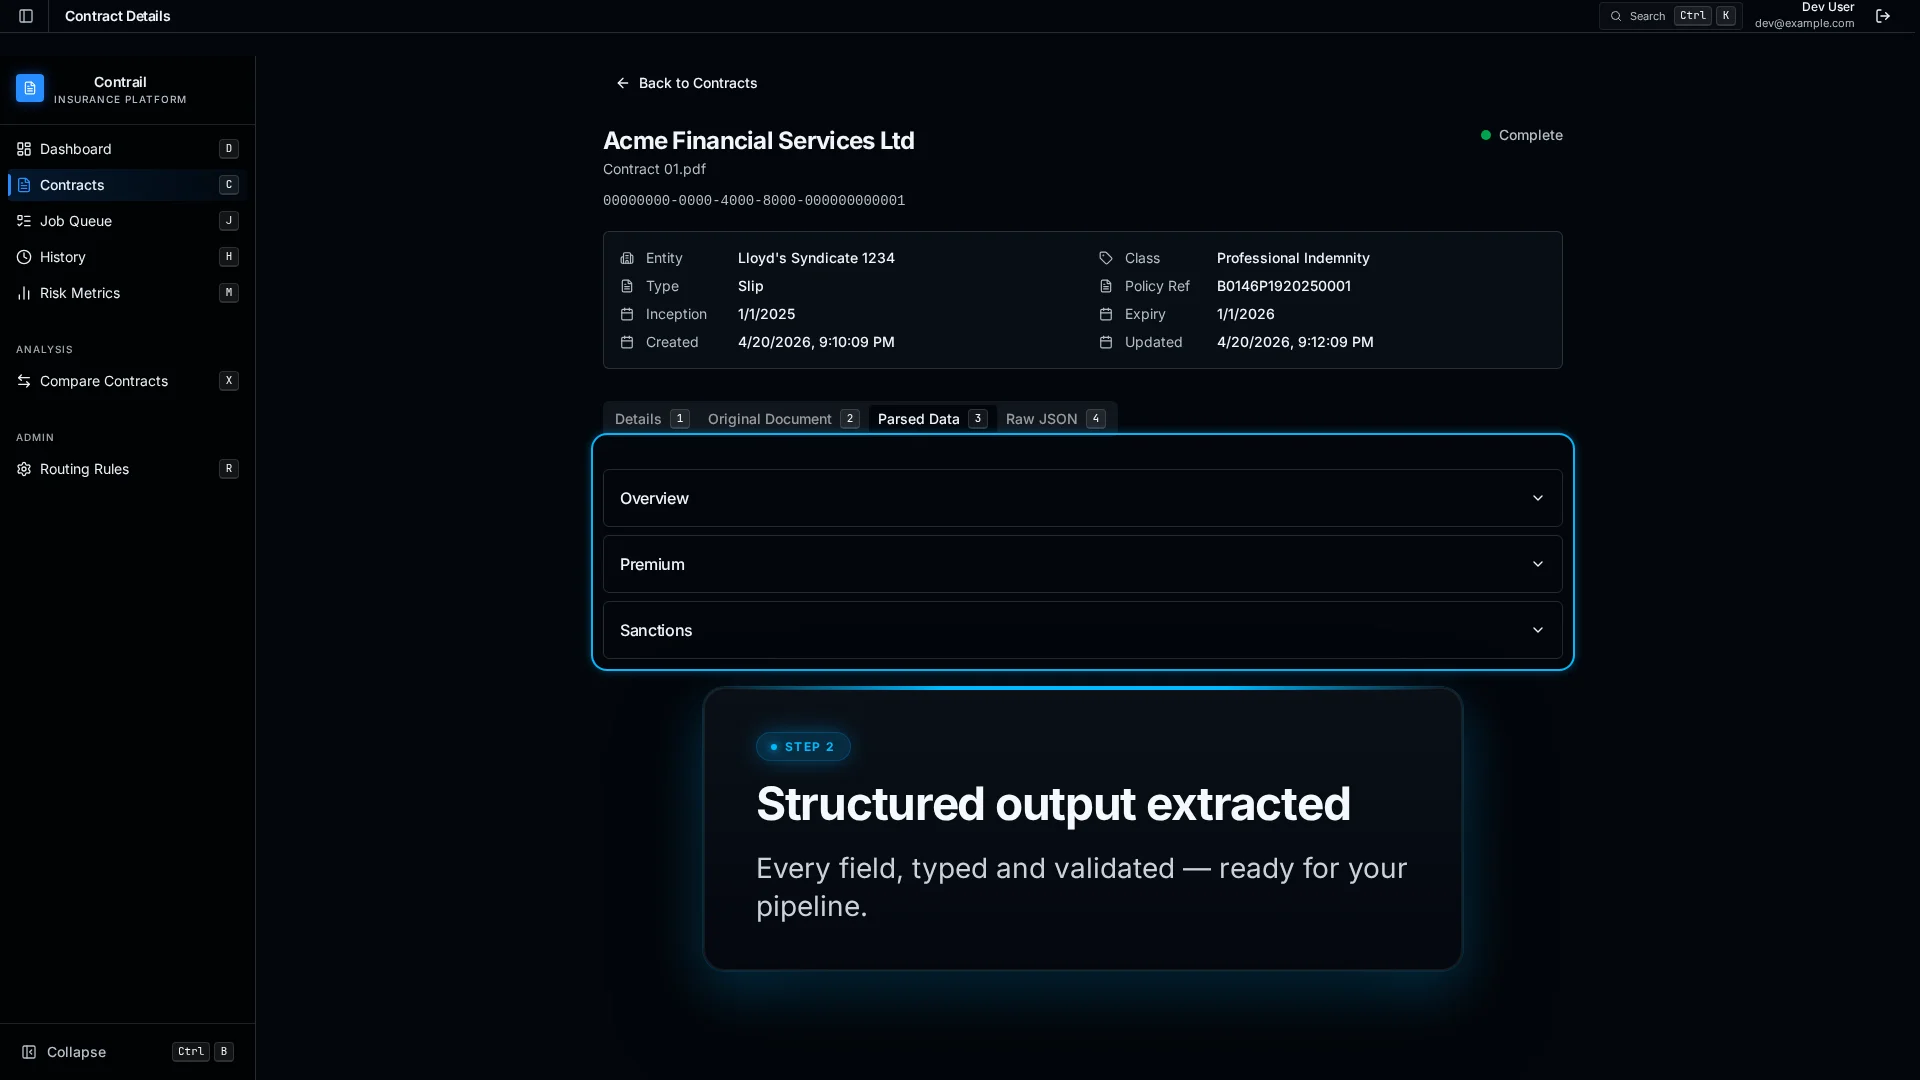Click Back to Contracts
This screenshot has width=1920, height=1080.
point(686,83)
